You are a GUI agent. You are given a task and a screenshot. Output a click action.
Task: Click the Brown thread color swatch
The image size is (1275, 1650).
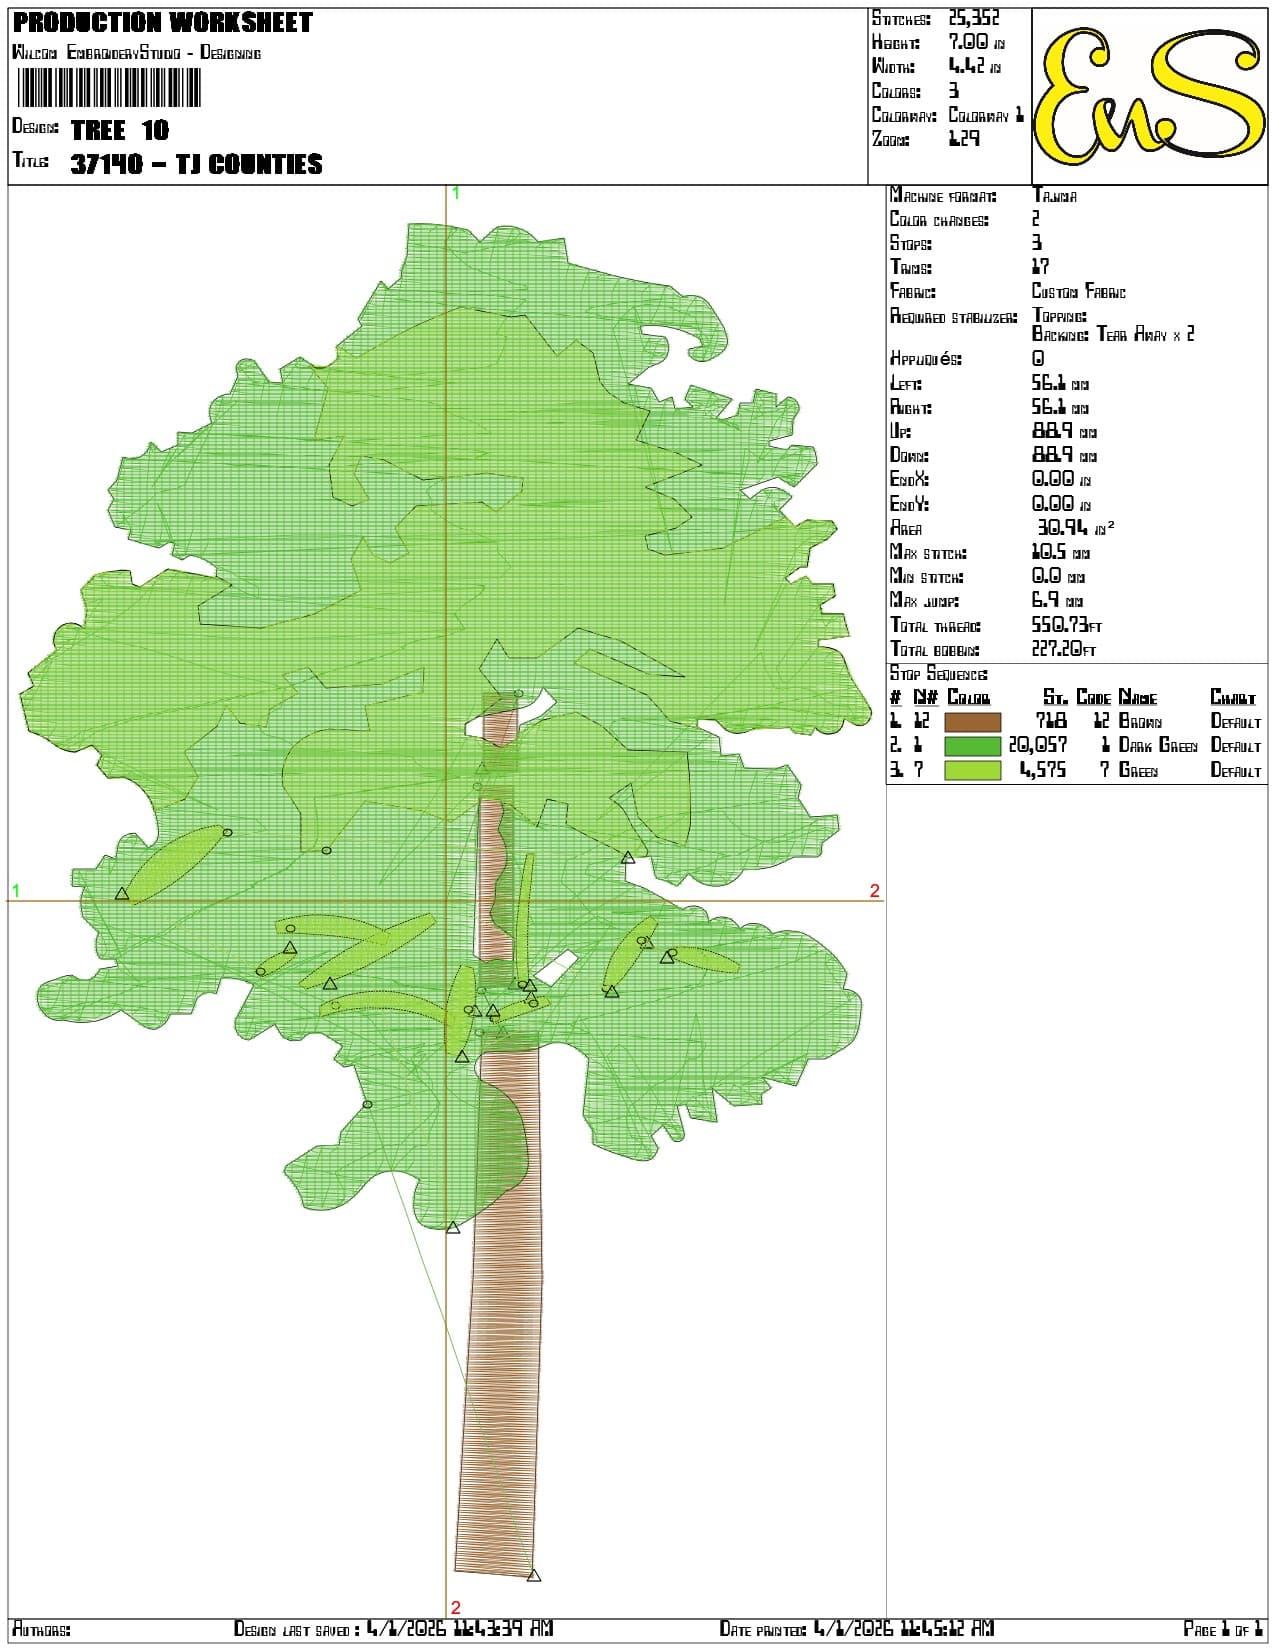pos(972,721)
